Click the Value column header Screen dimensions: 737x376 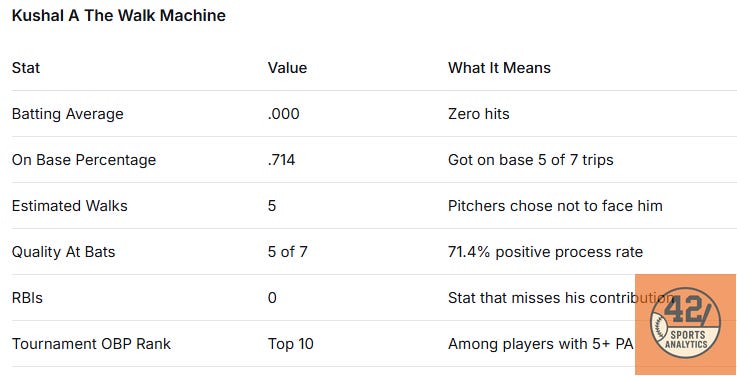pos(287,68)
